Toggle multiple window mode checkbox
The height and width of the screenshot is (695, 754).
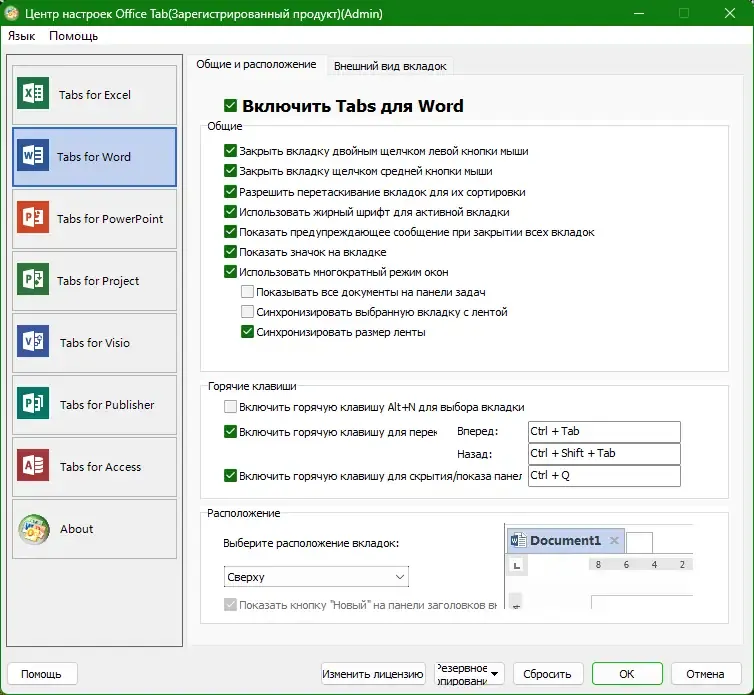pos(230,272)
